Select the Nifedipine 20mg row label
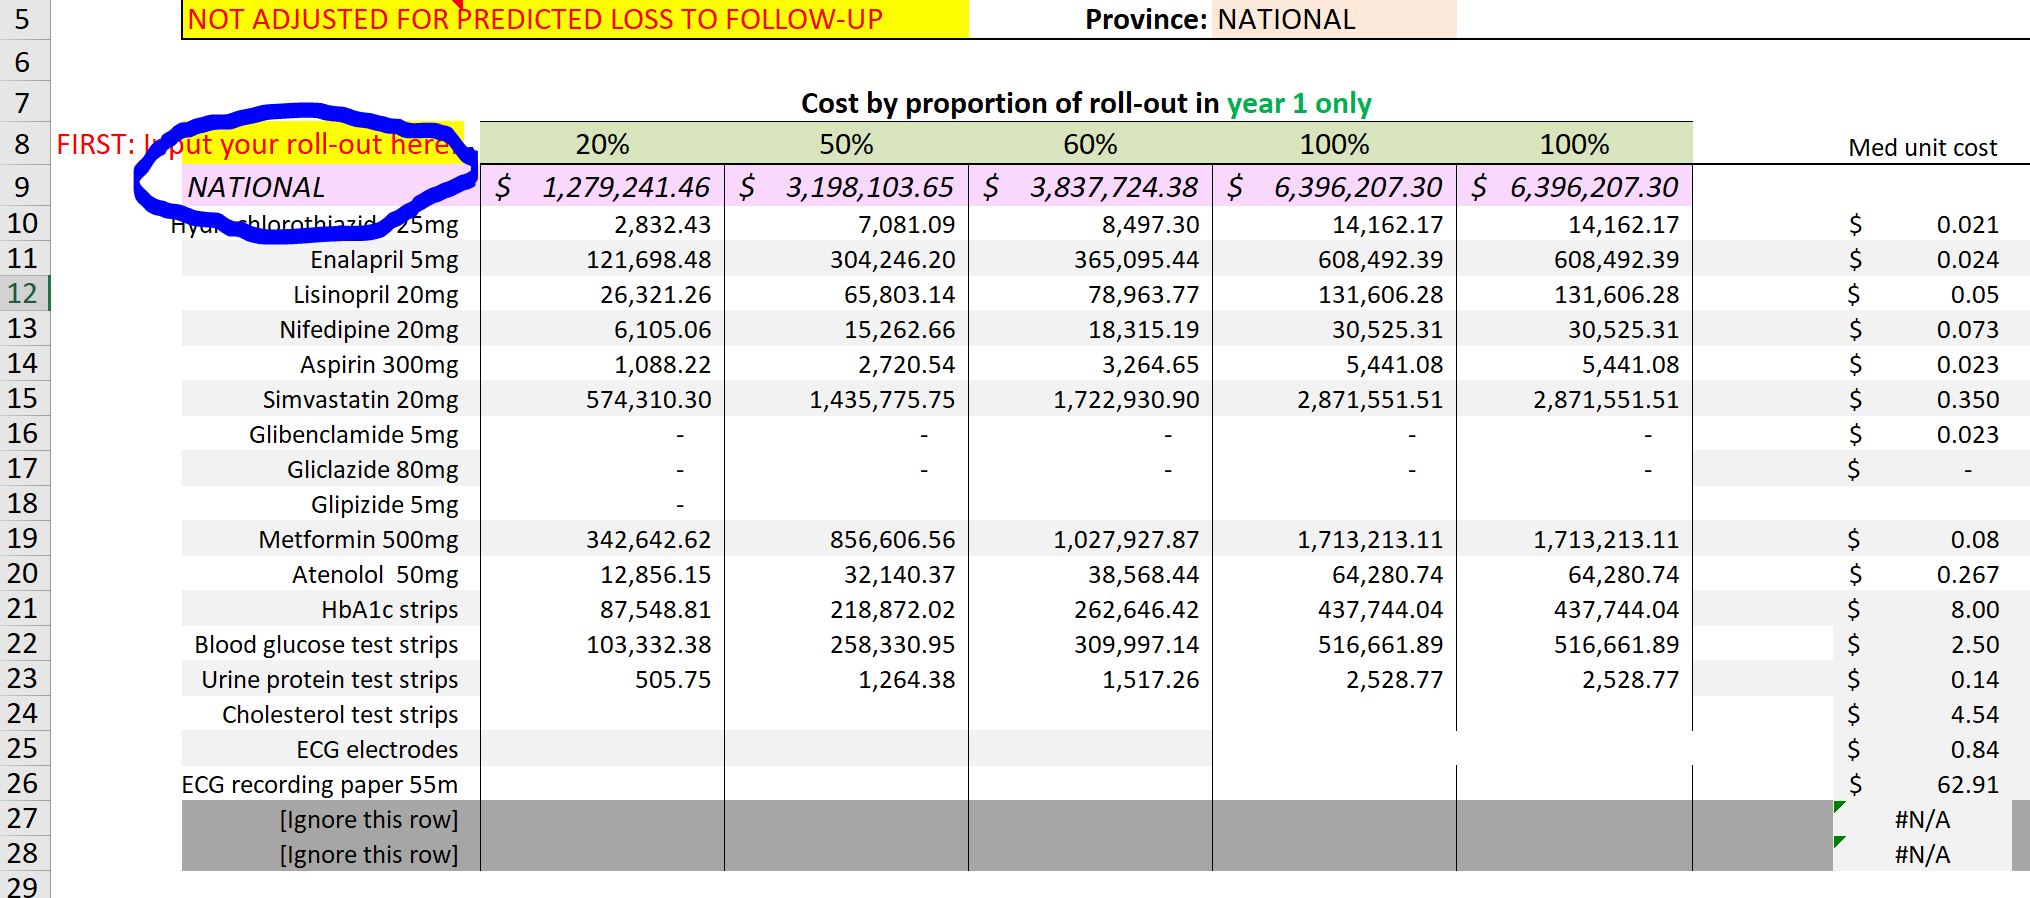 [368, 330]
